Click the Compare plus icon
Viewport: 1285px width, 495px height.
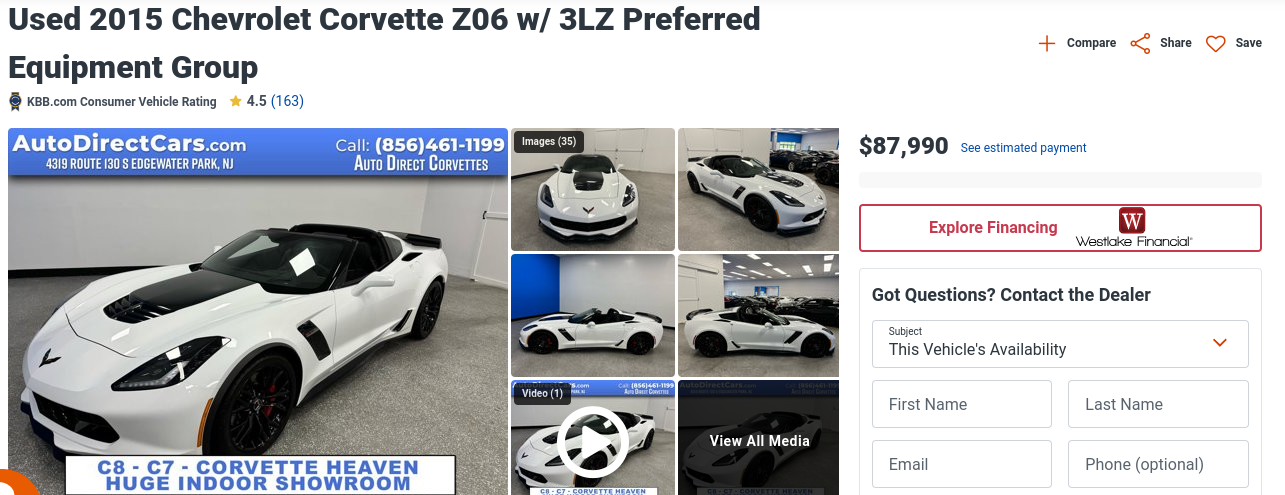coord(1047,43)
